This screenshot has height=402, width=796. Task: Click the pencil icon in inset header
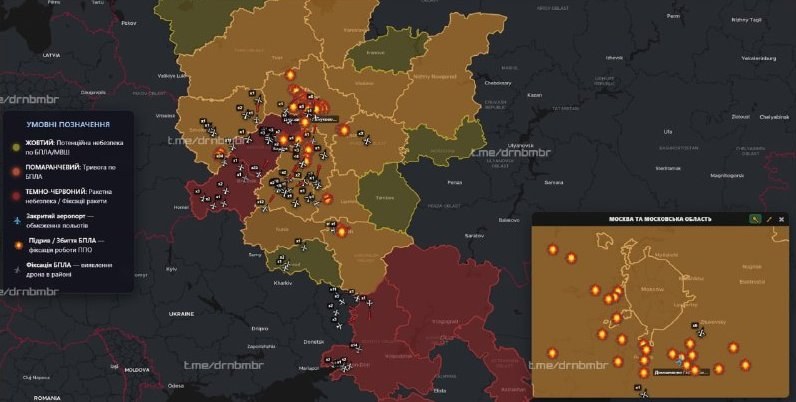769,219
